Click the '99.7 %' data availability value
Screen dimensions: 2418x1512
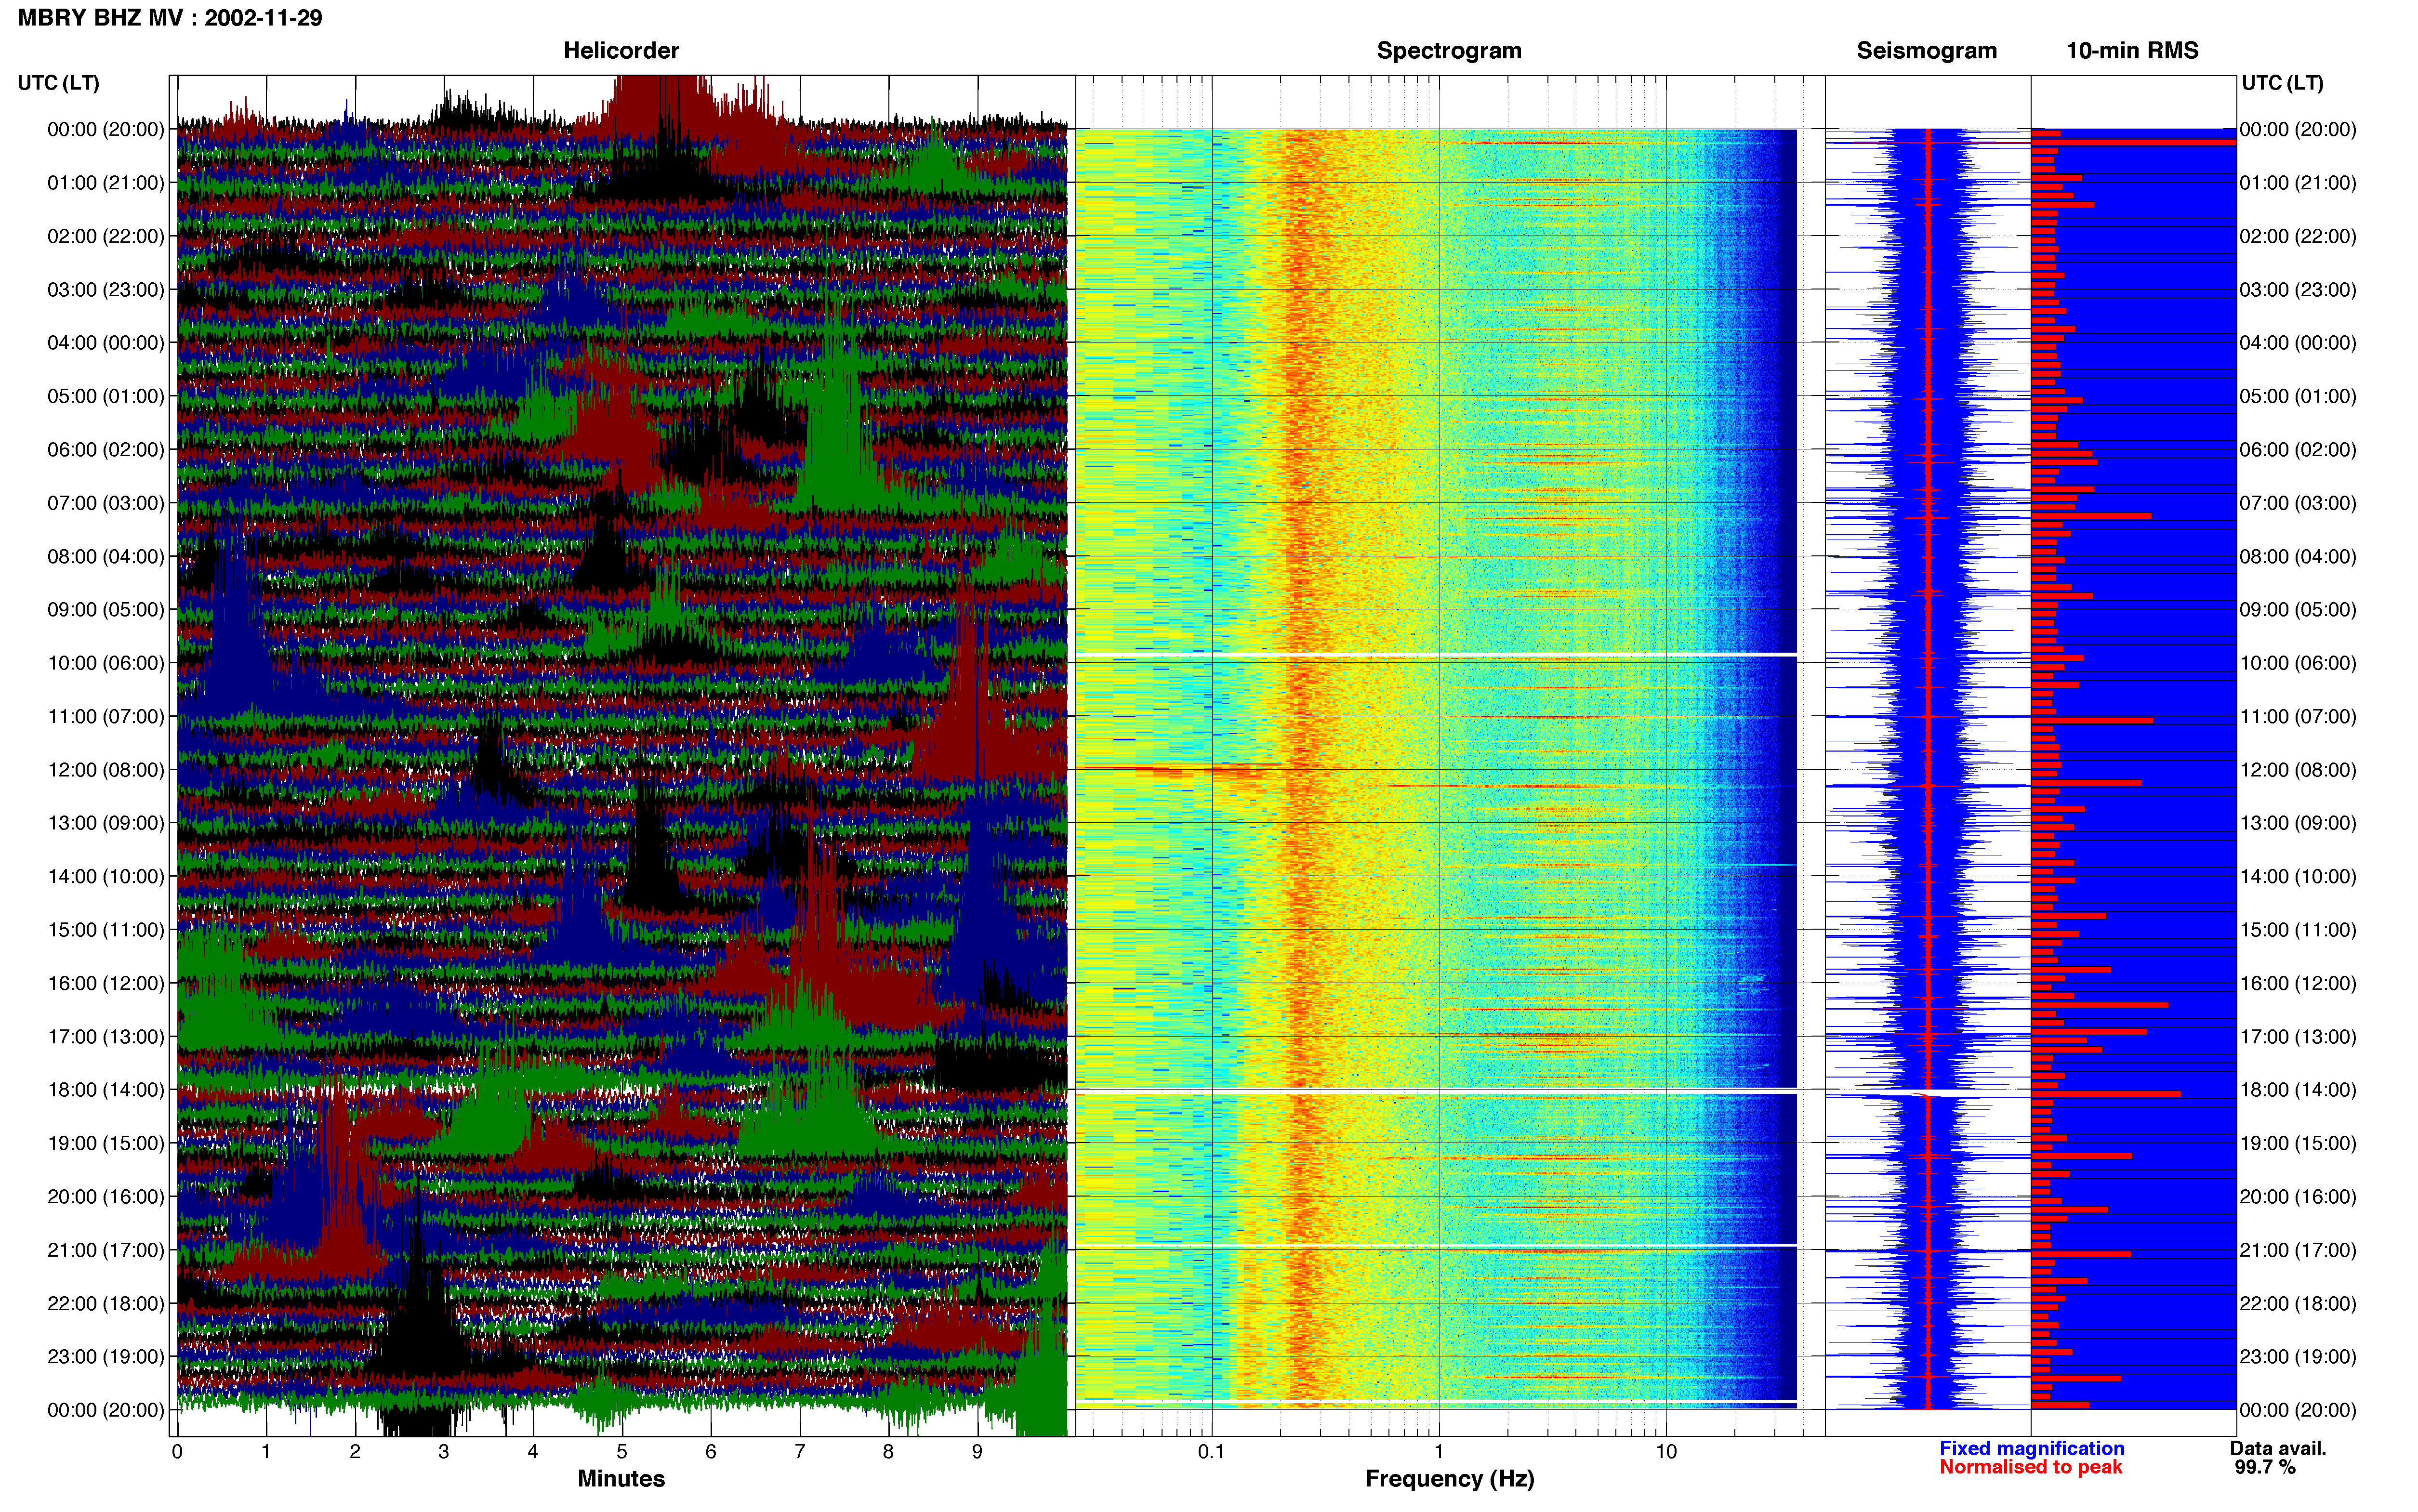[x=2265, y=1467]
